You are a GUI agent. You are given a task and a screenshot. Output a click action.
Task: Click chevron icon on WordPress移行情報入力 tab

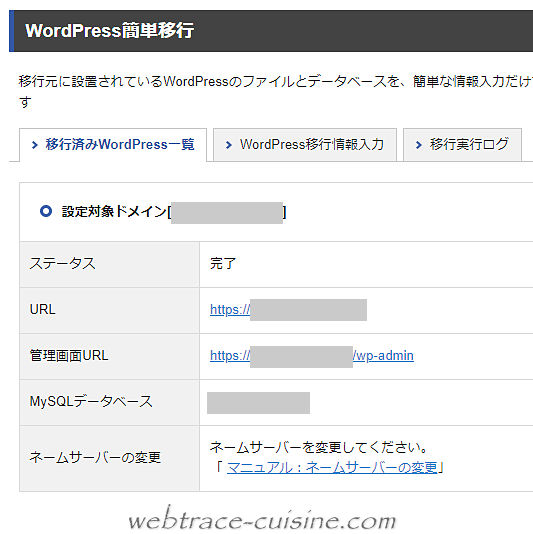click(229, 145)
